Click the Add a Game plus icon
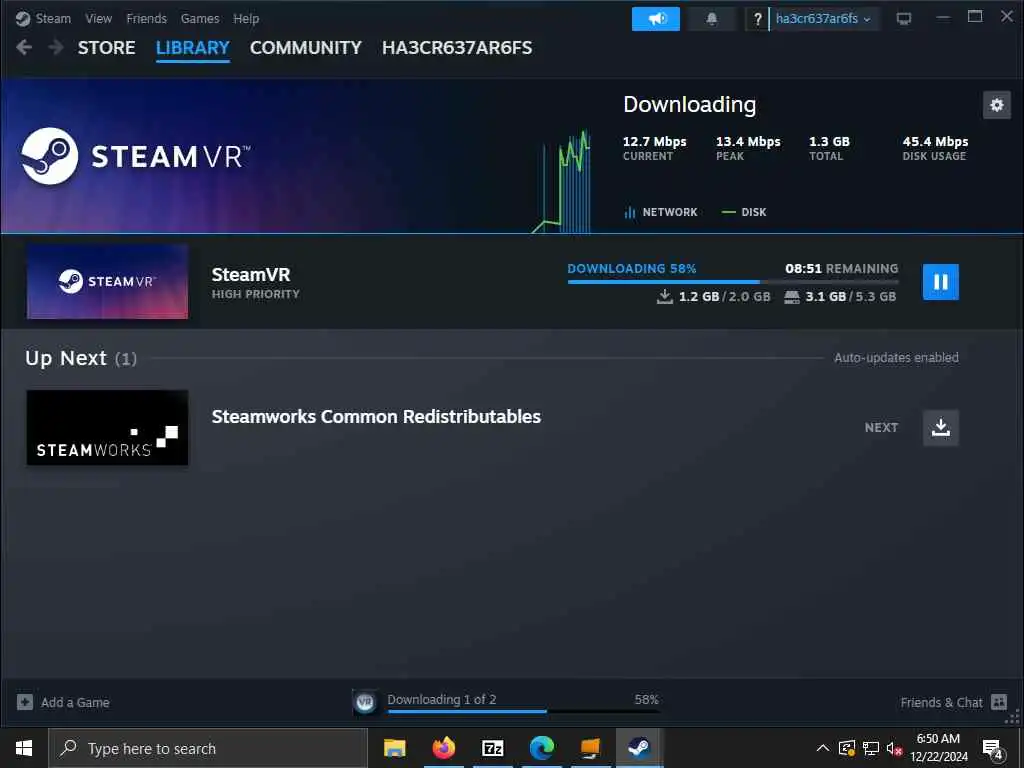 tap(25, 702)
